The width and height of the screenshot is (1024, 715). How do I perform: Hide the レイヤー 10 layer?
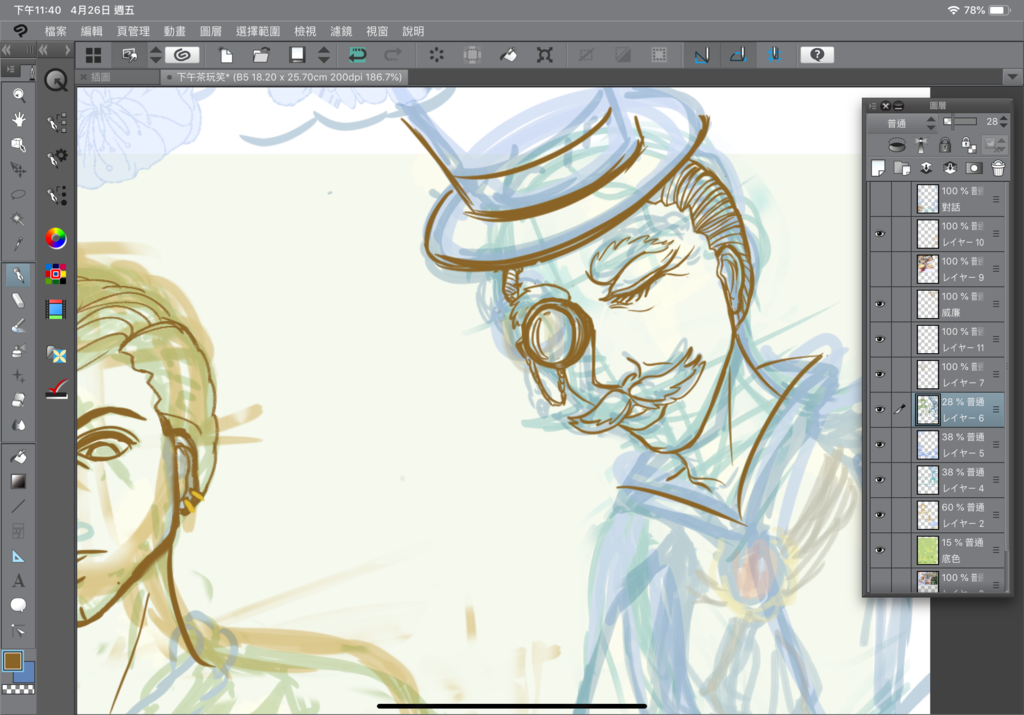(880, 234)
